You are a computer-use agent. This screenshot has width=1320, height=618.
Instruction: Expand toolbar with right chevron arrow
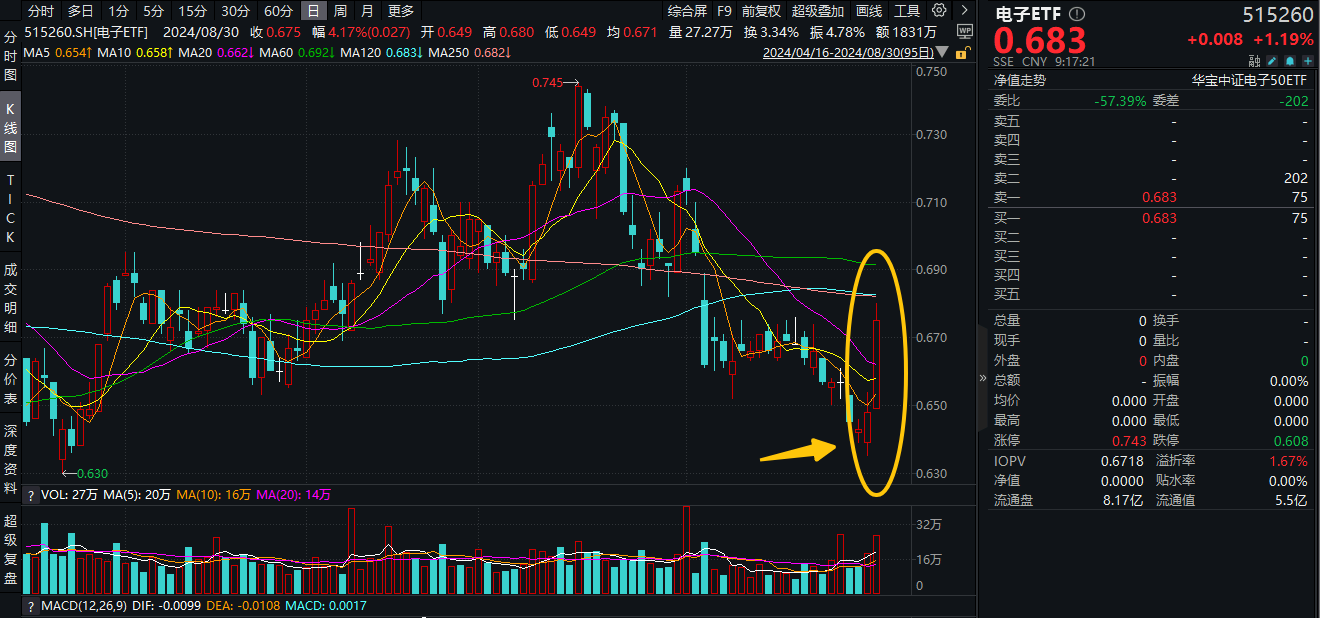(x=962, y=11)
